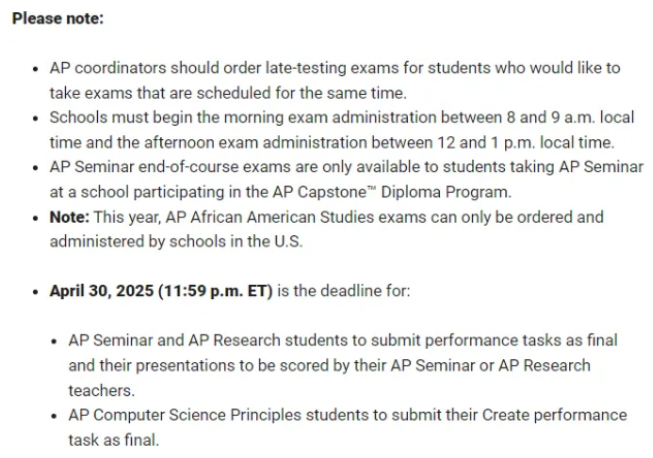Click the text 'scheduled for the same time'
653x458 pixels.
(x=301, y=93)
